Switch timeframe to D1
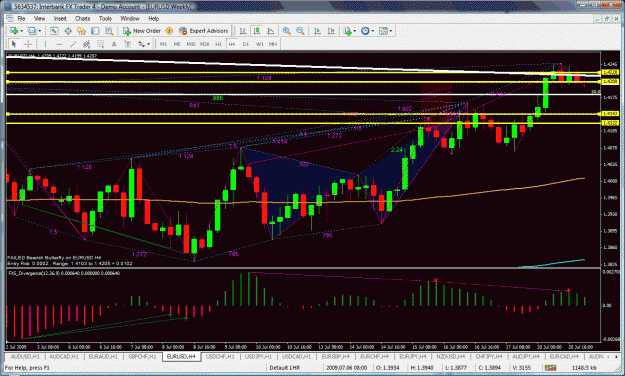 [x=246, y=44]
